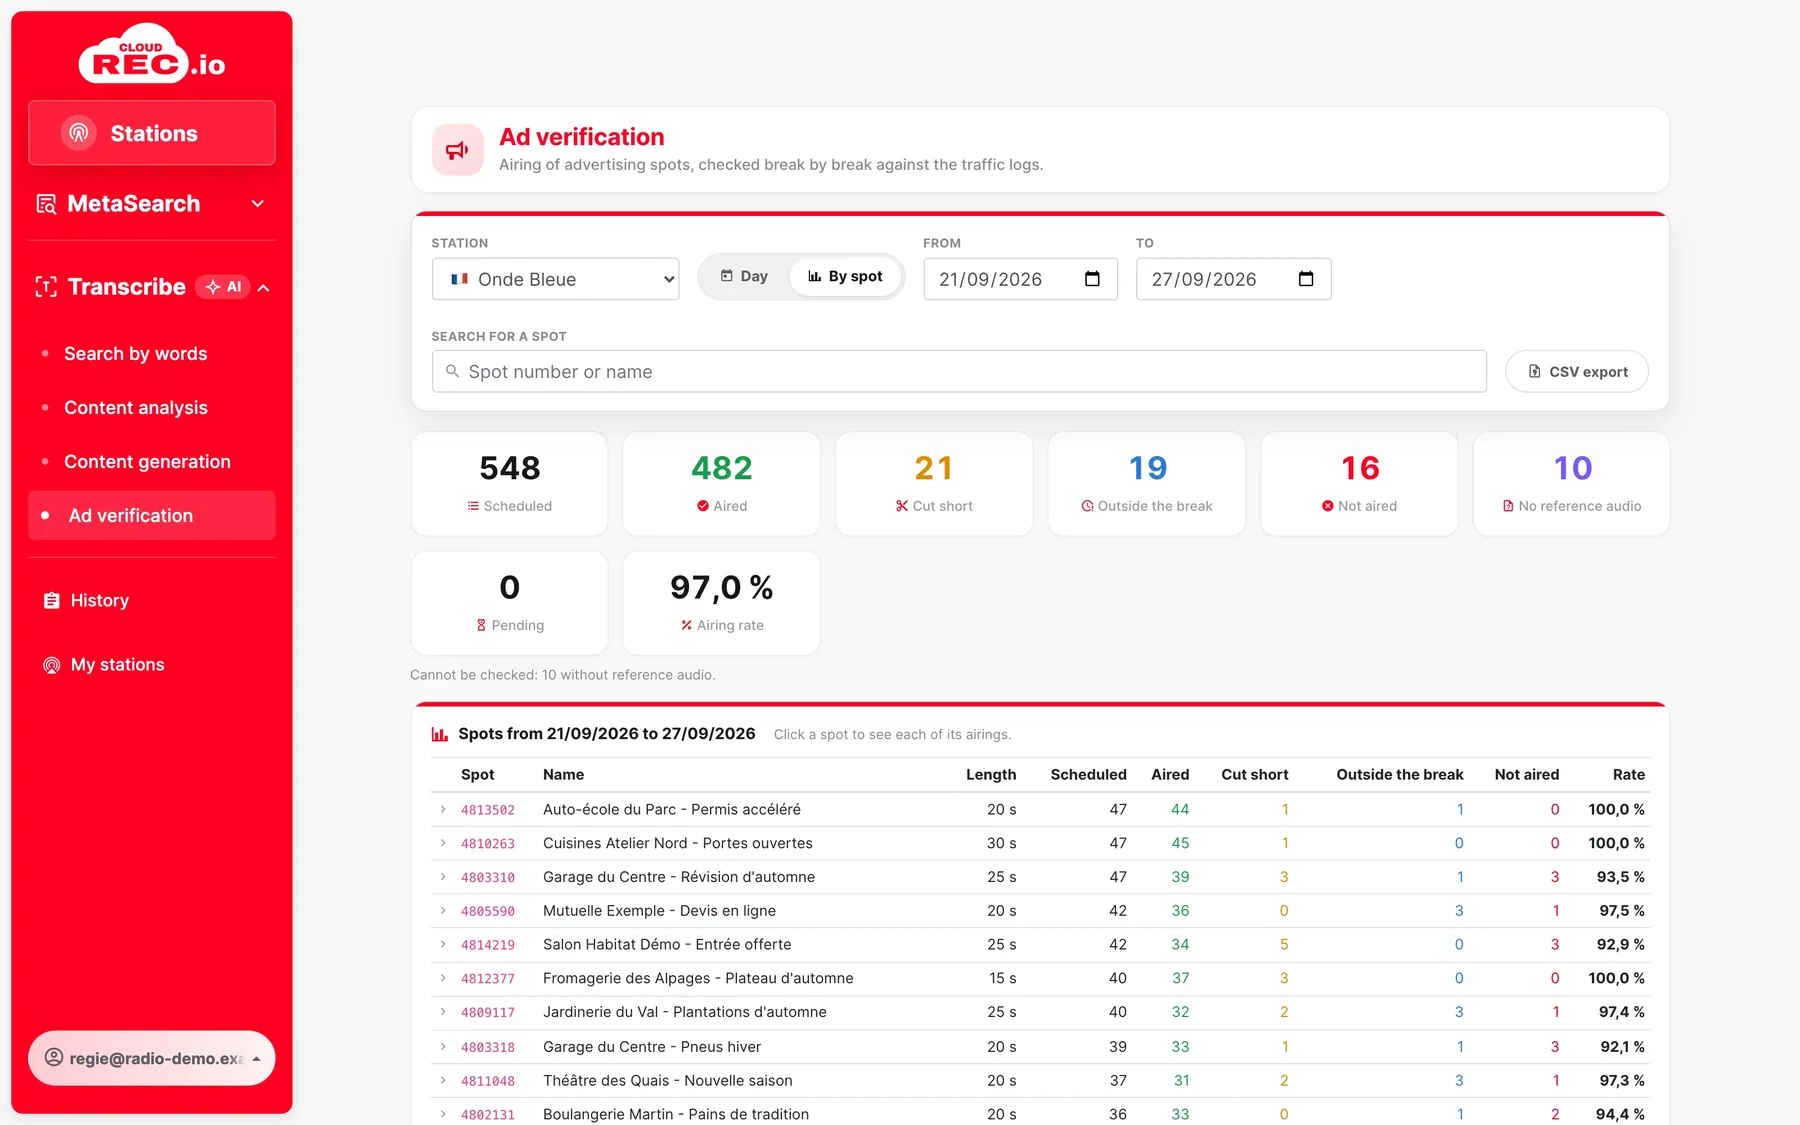Expand spot 4803310 row chevron

tap(443, 877)
